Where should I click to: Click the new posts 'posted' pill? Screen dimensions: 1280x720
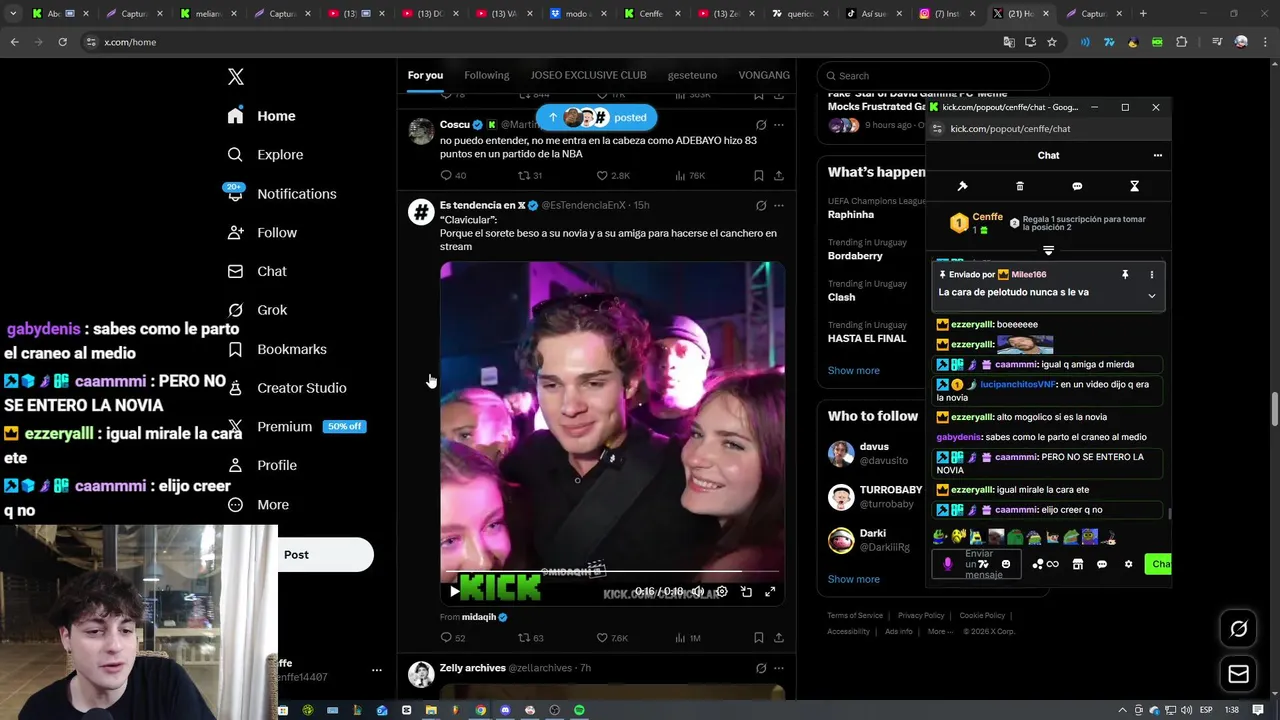click(x=597, y=117)
